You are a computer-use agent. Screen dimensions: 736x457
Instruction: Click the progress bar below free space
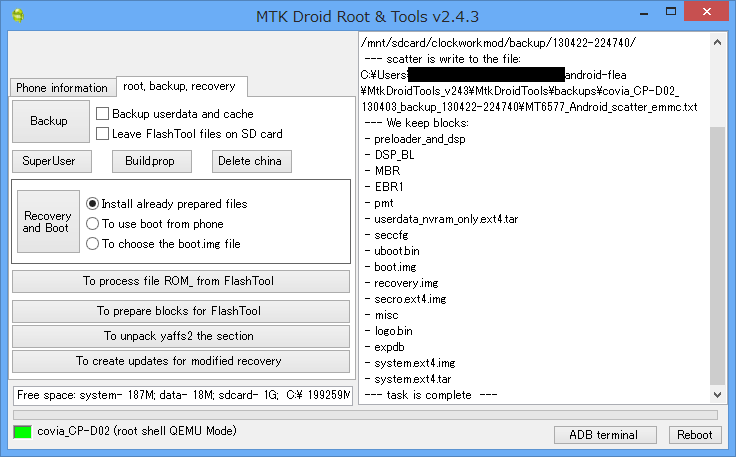365,415
